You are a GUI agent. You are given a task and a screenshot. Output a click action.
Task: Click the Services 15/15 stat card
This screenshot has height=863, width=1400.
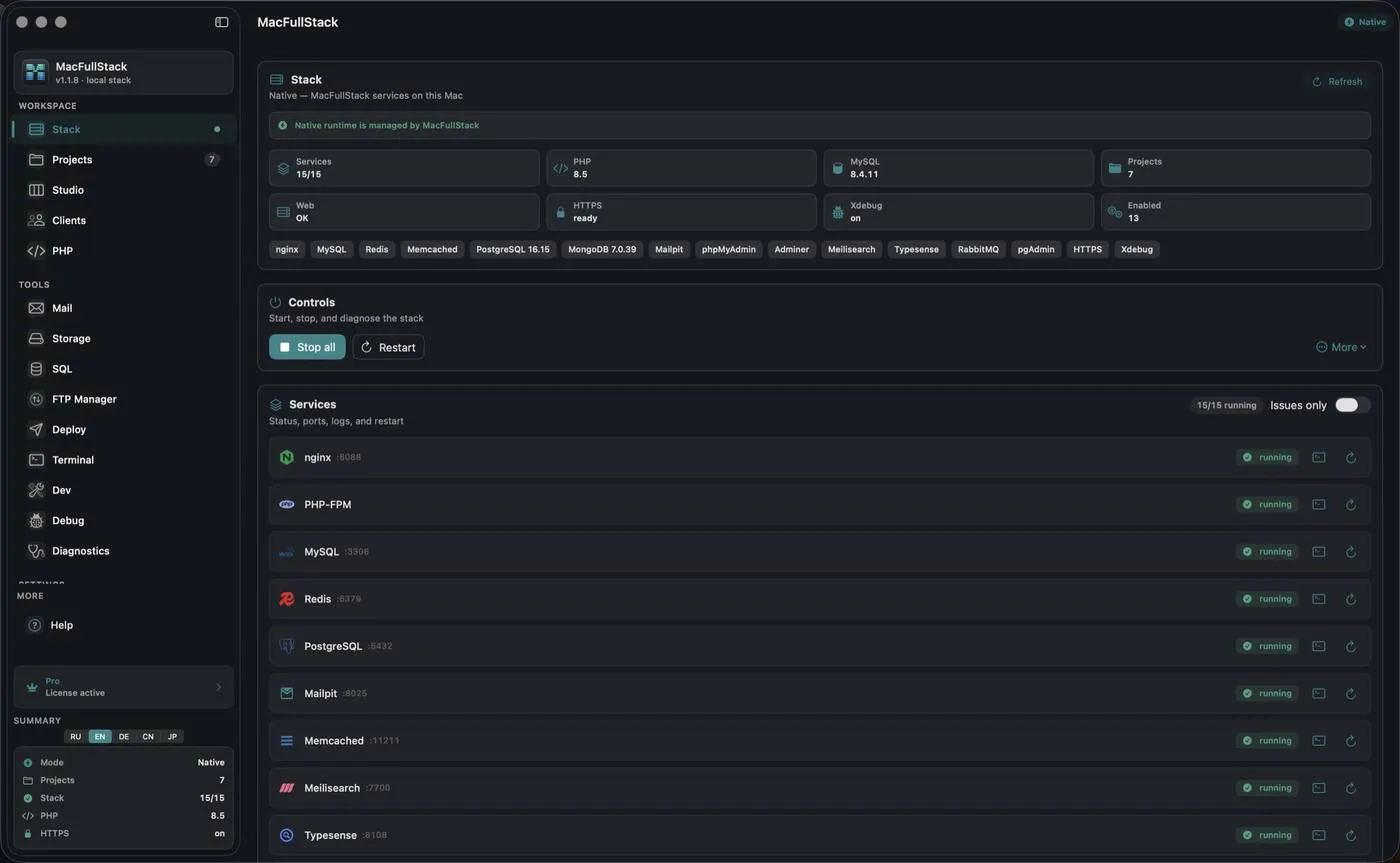point(404,168)
